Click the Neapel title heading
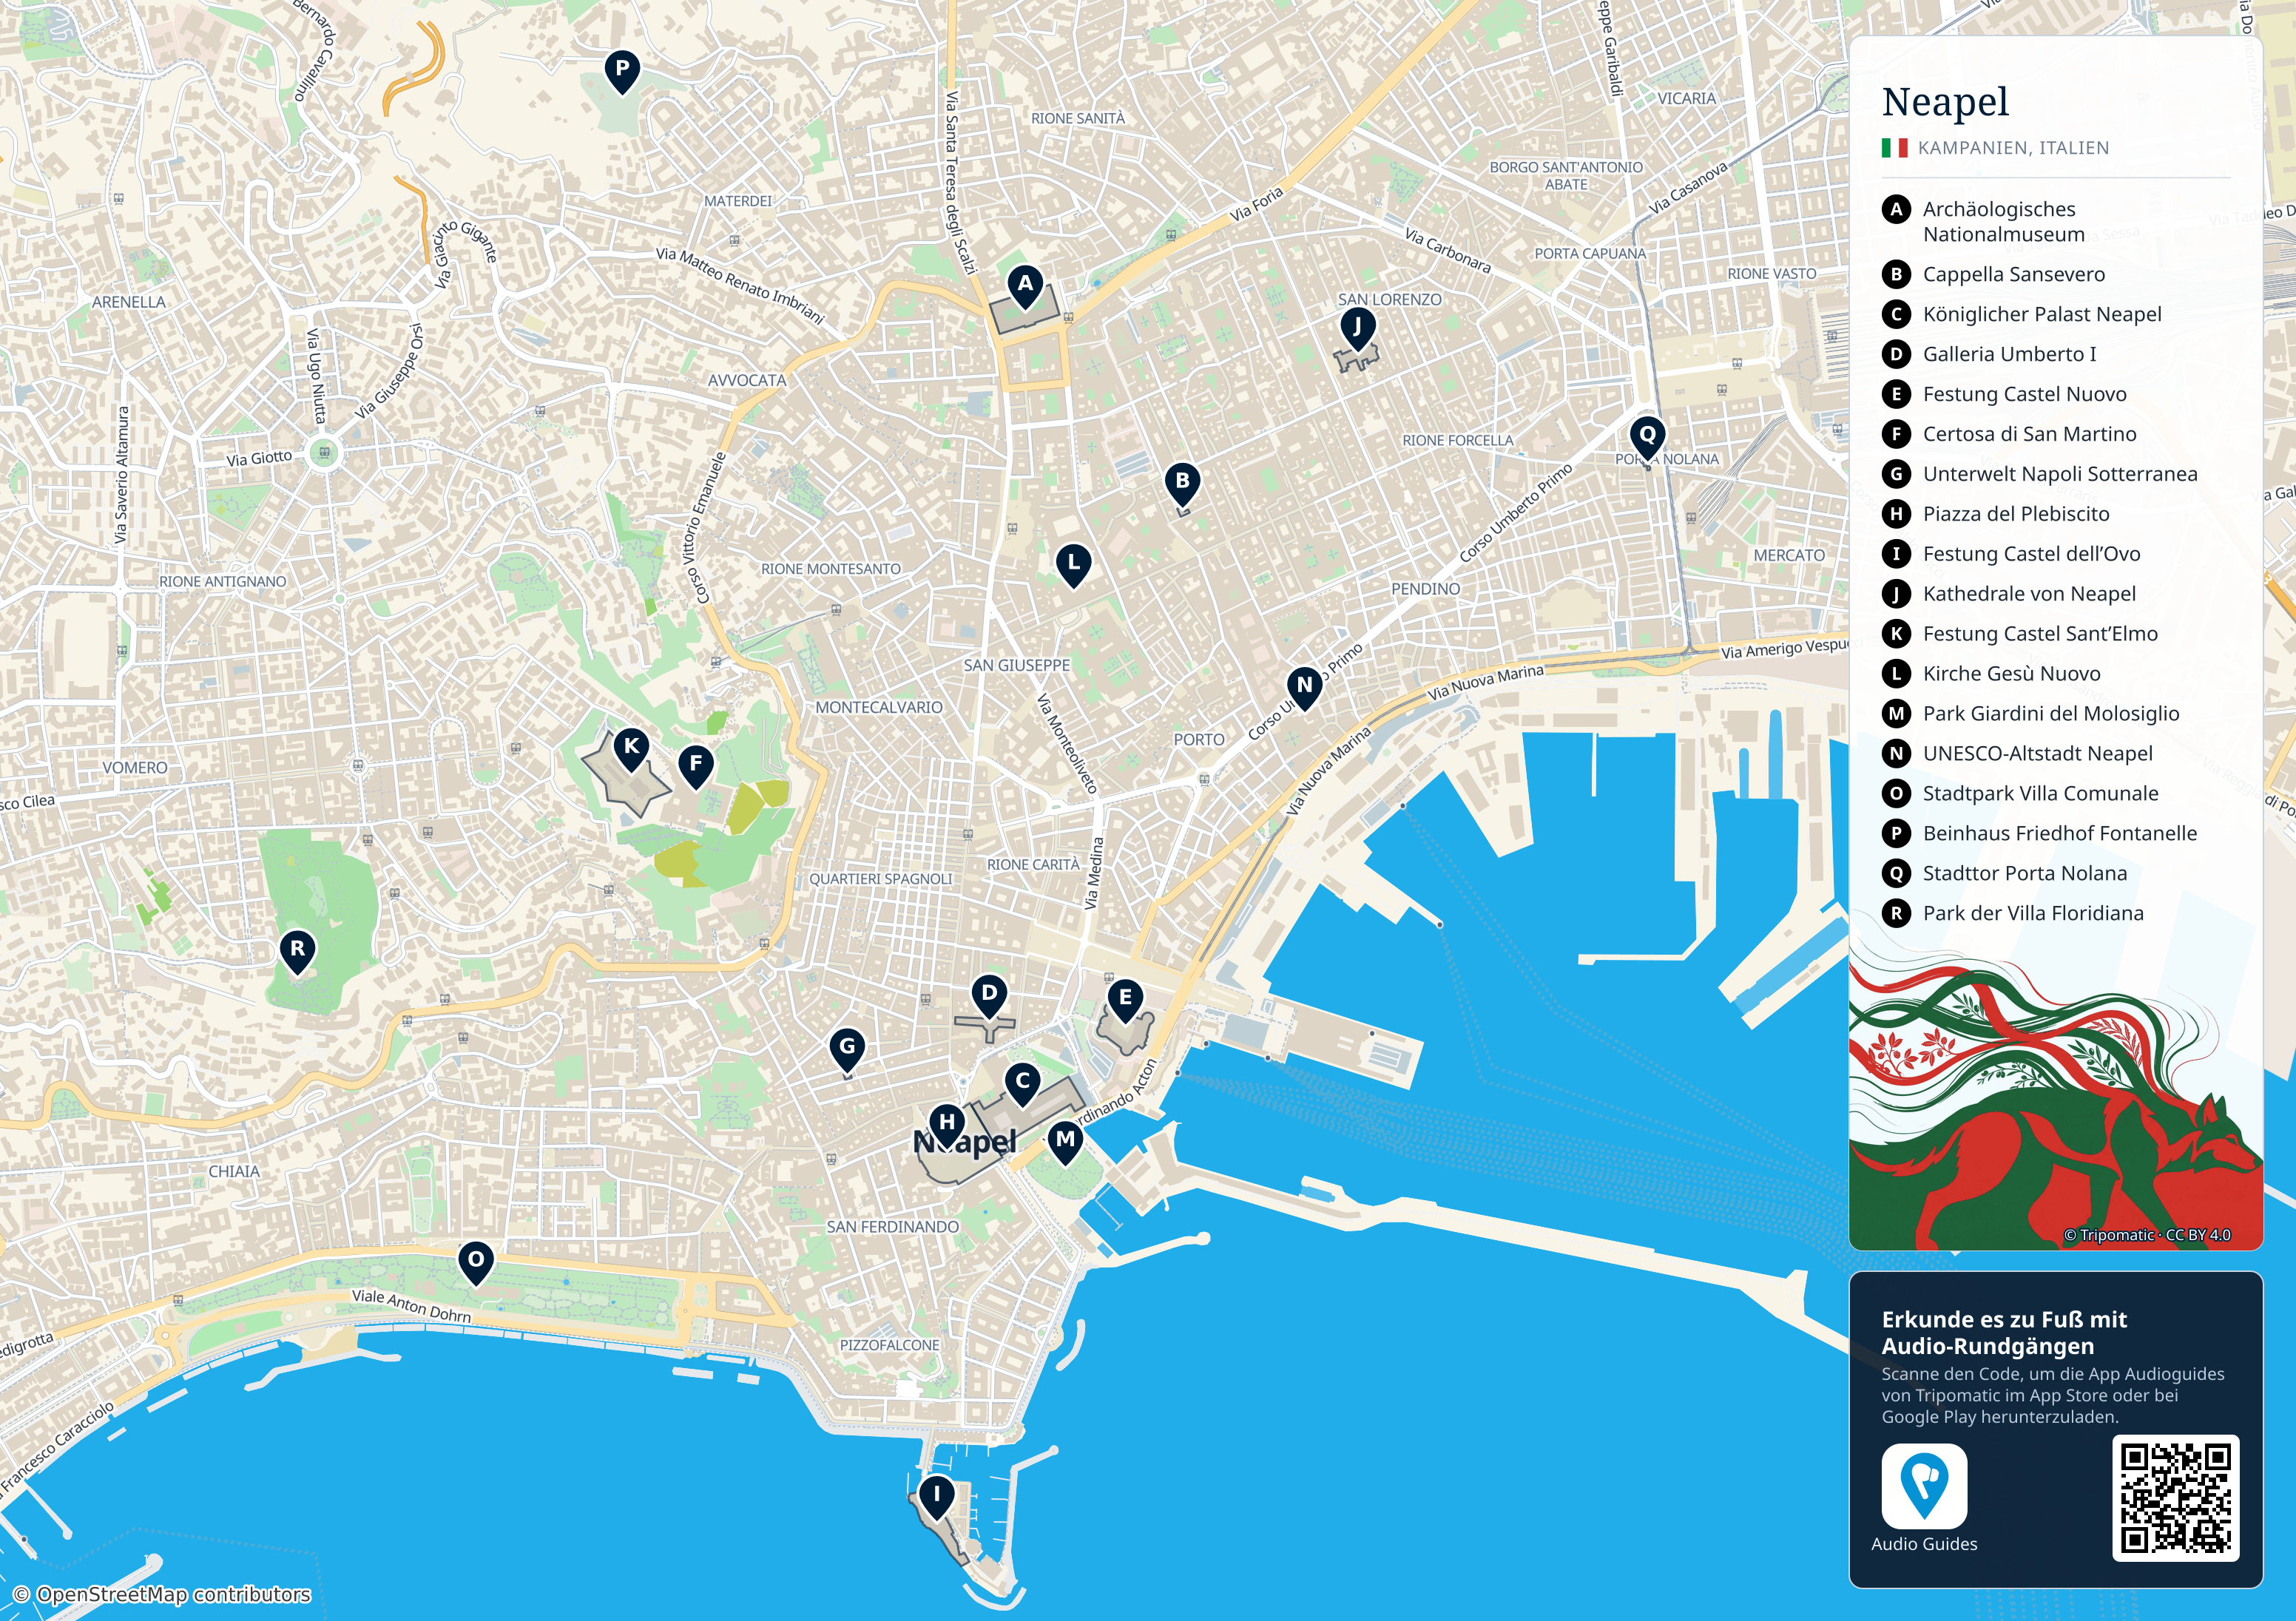The height and width of the screenshot is (1621, 2296). 1945,103
